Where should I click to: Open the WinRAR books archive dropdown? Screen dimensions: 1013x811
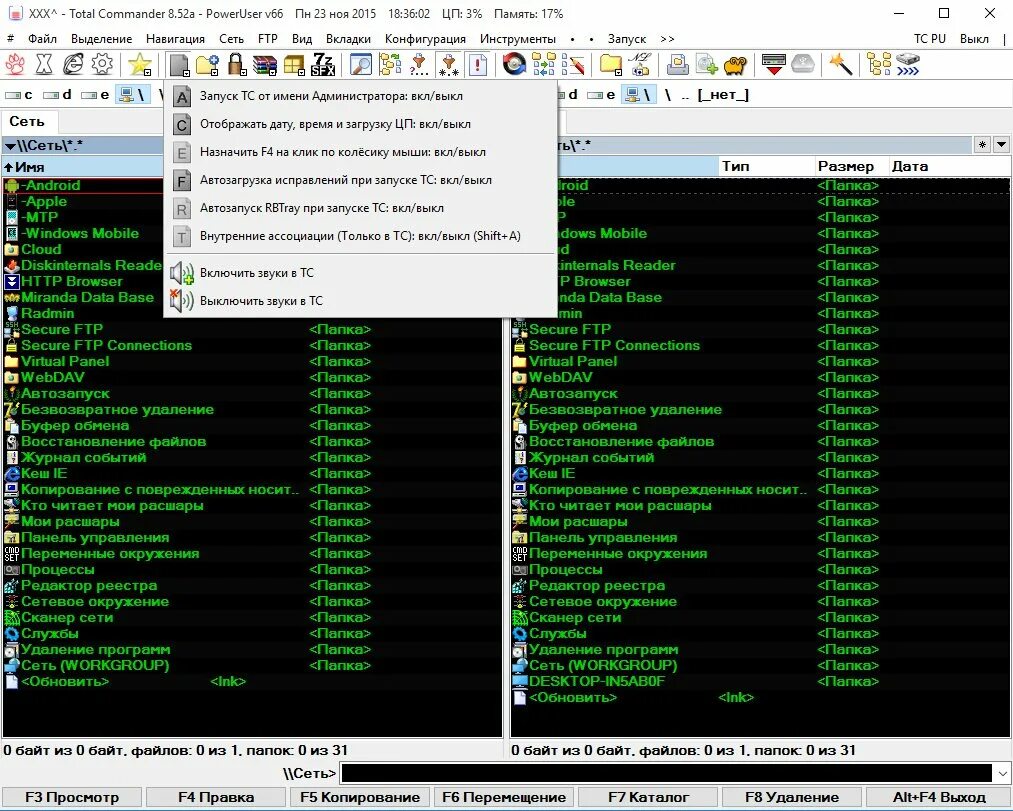265,65
